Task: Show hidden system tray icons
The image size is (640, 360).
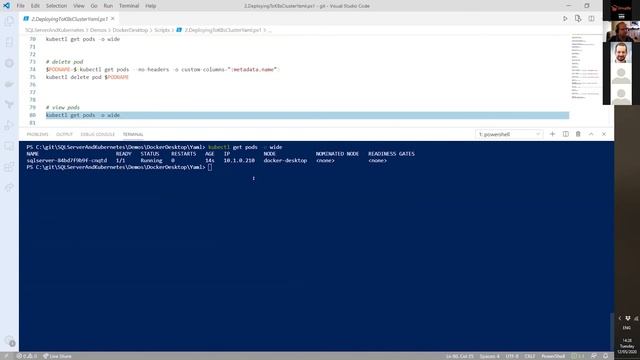Action: pos(620,318)
